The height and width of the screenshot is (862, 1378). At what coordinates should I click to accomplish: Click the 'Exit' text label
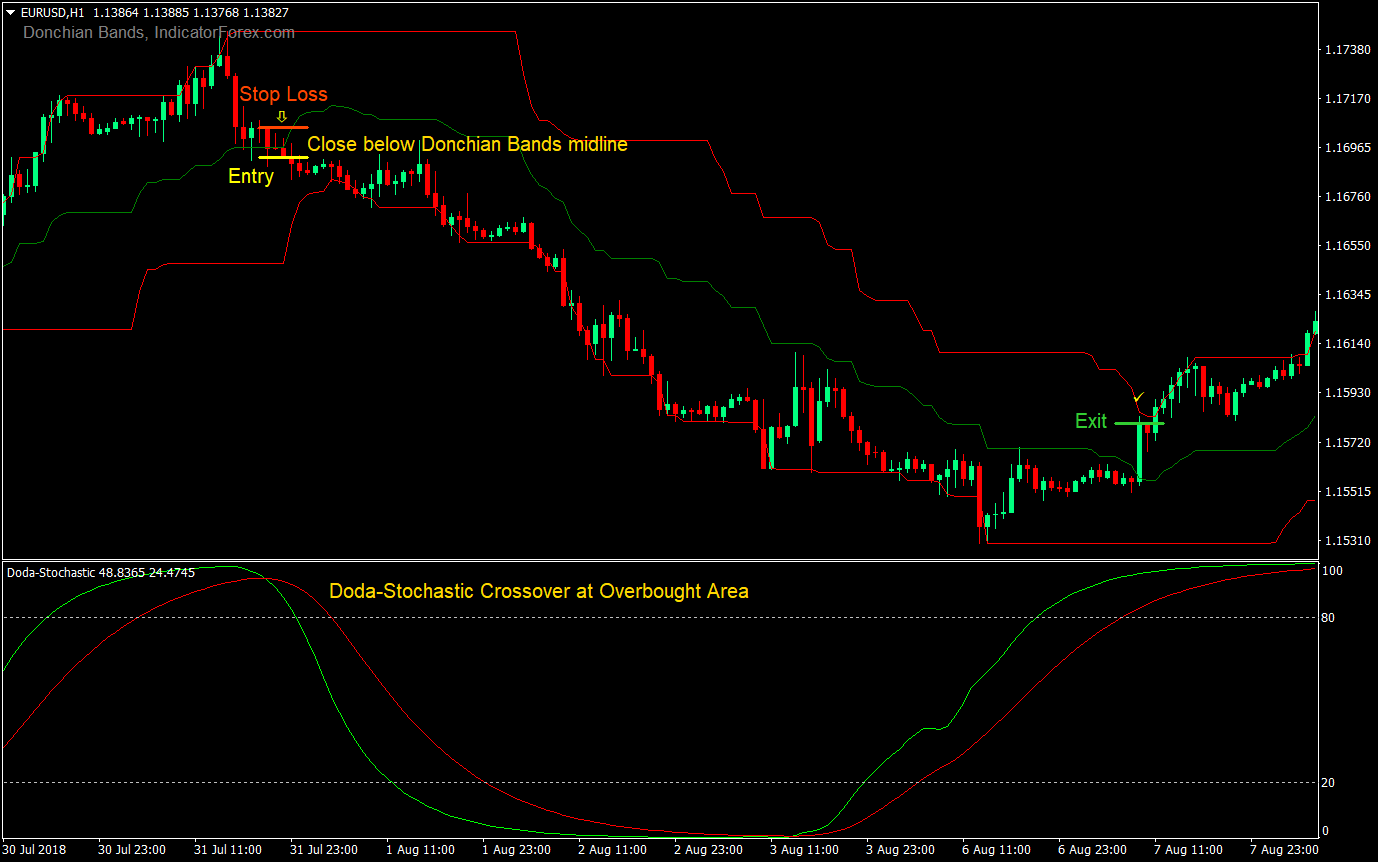1092,421
